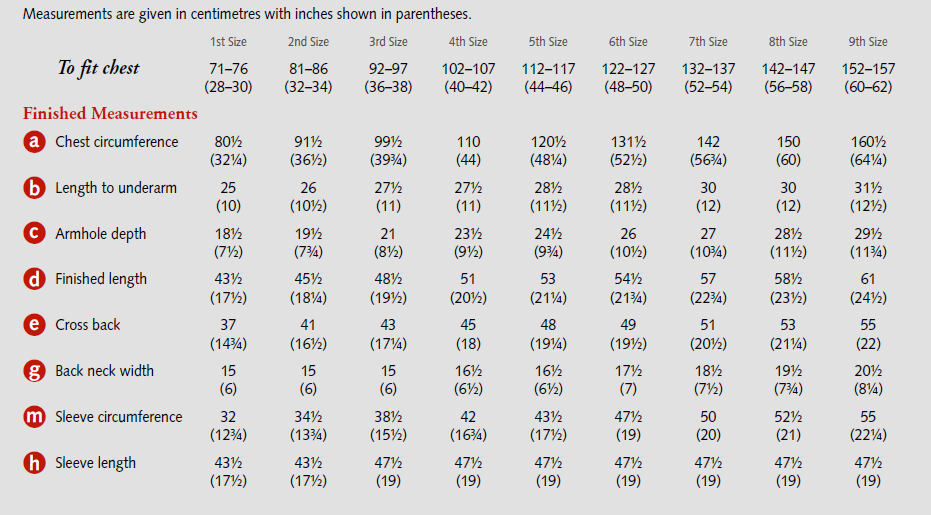This screenshot has width=931, height=515.
Task: Select the red 'e' Cross back marker
Action: click(x=35, y=325)
